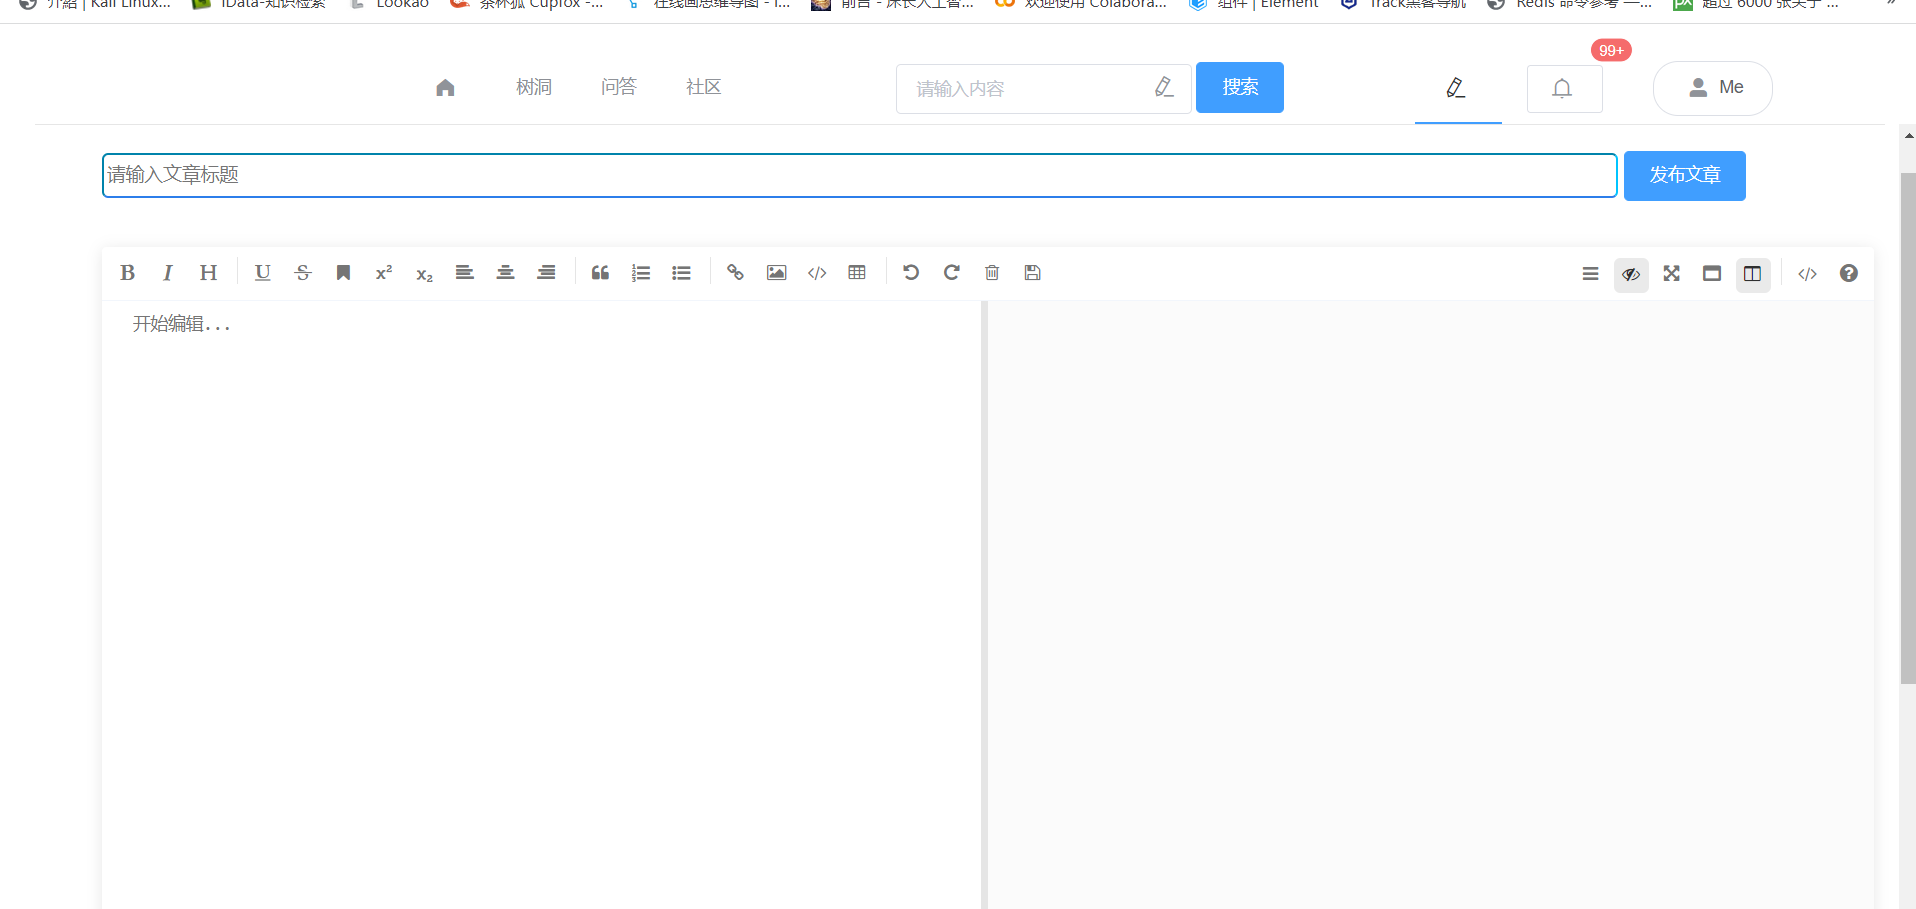Focus the article title input field
This screenshot has width=1916, height=909.
(858, 175)
